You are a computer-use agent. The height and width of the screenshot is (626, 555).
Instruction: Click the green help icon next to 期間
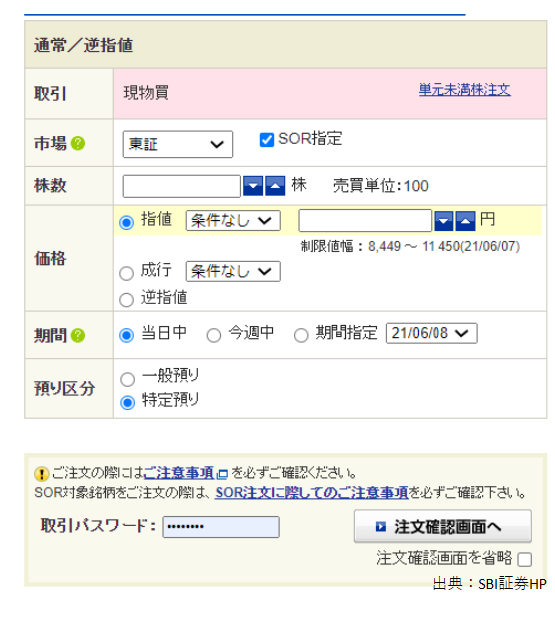[x=78, y=335]
